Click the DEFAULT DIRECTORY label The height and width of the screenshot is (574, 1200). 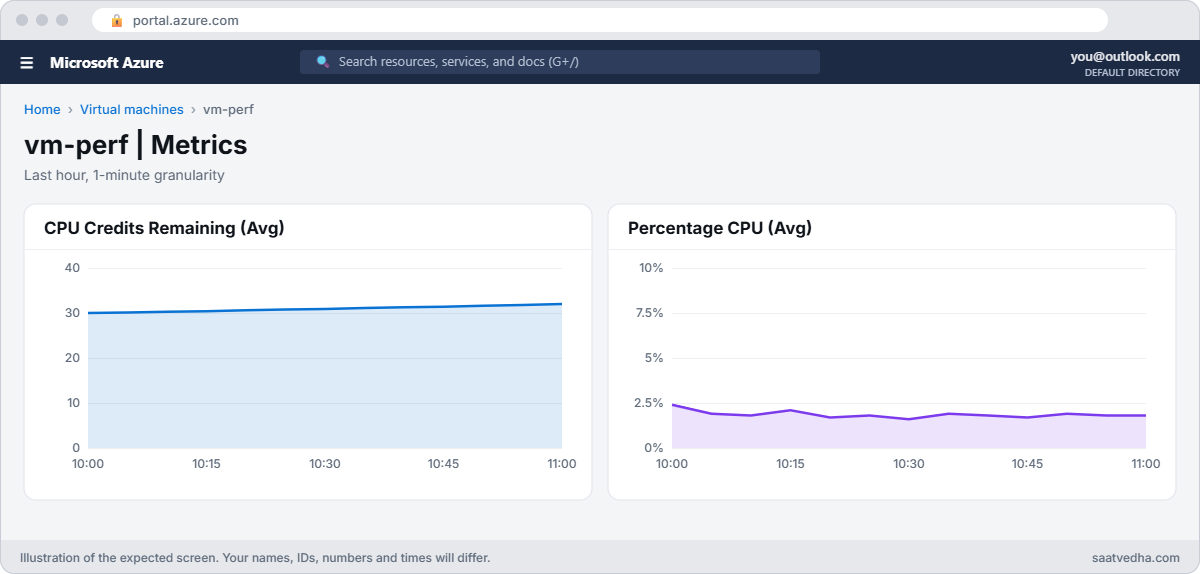coord(1132,73)
